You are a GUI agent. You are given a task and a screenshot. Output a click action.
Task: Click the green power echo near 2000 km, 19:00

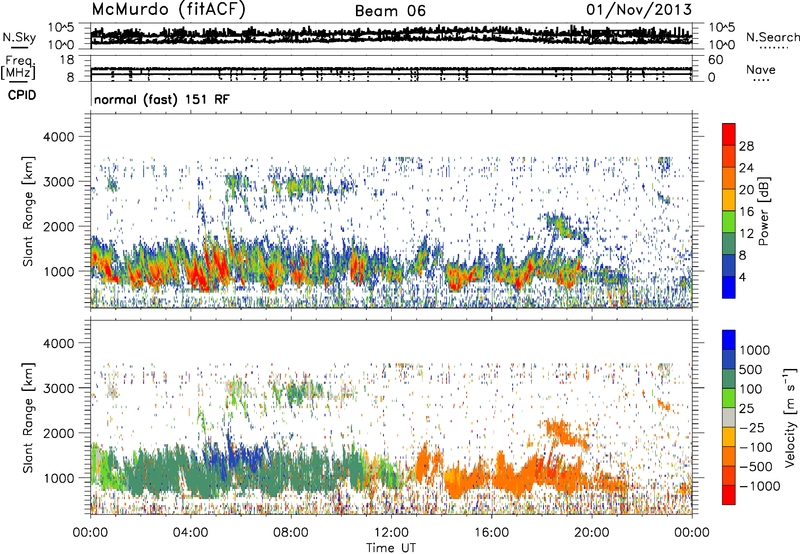(565, 227)
